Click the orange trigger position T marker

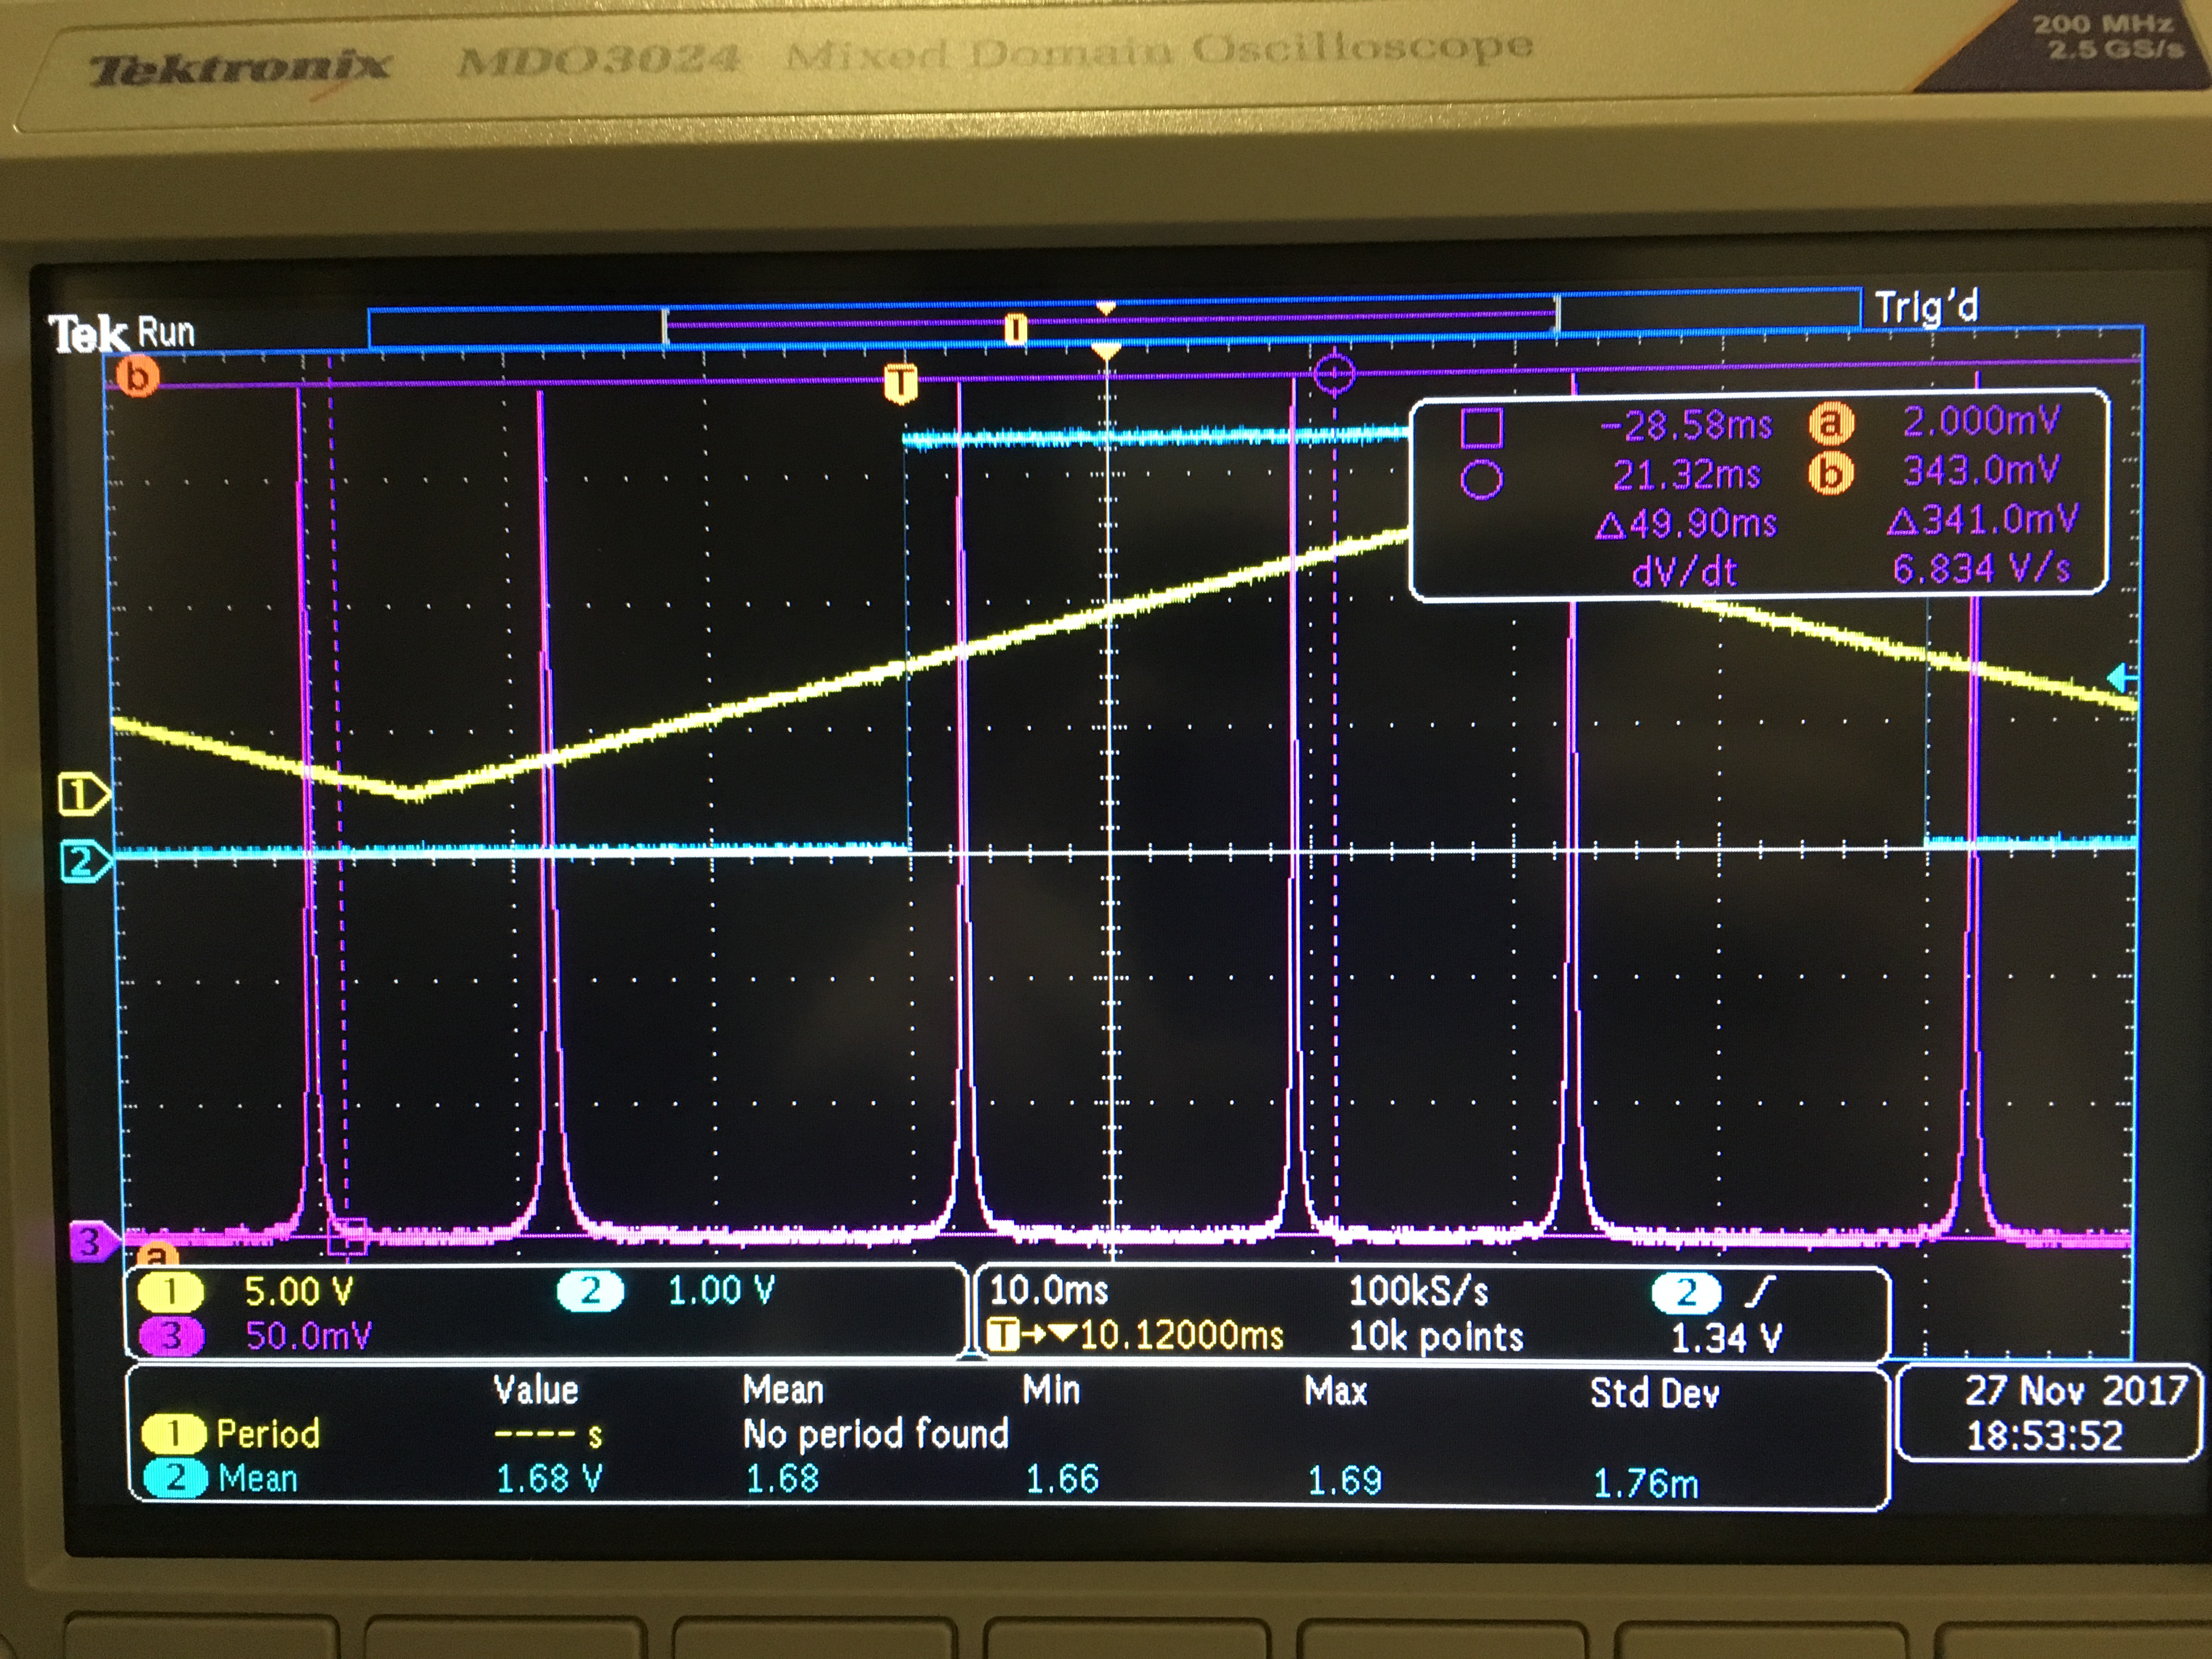pyautogui.click(x=900, y=383)
